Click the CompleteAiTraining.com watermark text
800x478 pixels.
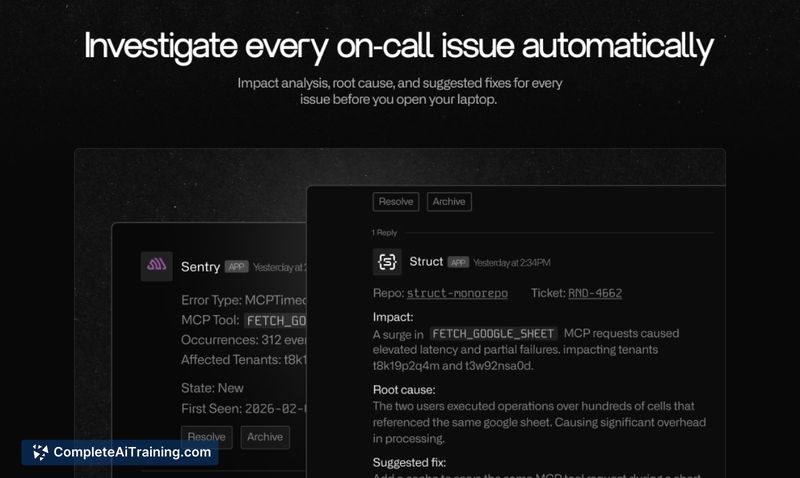(132, 452)
